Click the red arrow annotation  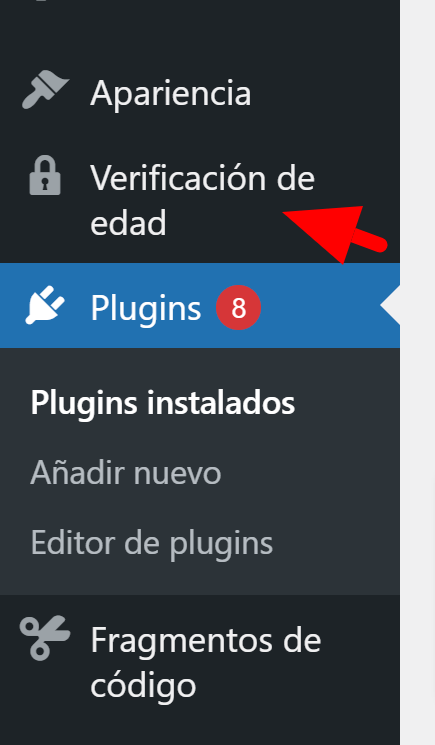click(336, 233)
